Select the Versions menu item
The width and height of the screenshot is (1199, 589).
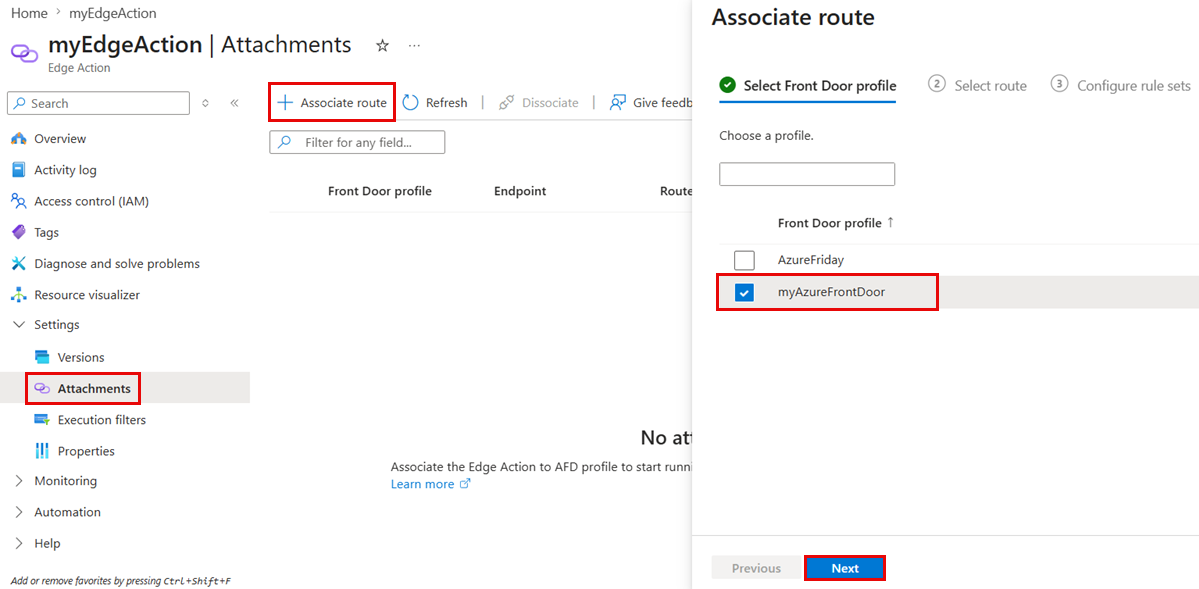click(x=81, y=357)
